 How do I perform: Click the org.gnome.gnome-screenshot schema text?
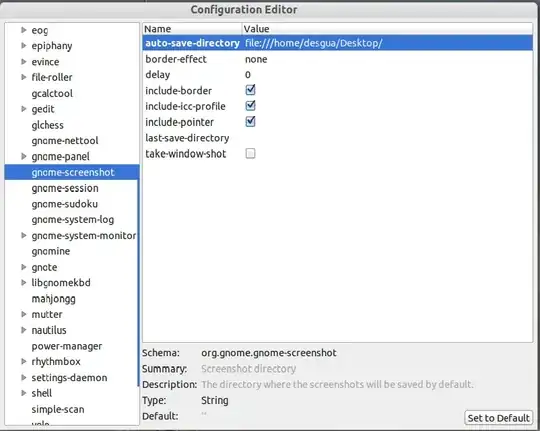click(x=269, y=353)
